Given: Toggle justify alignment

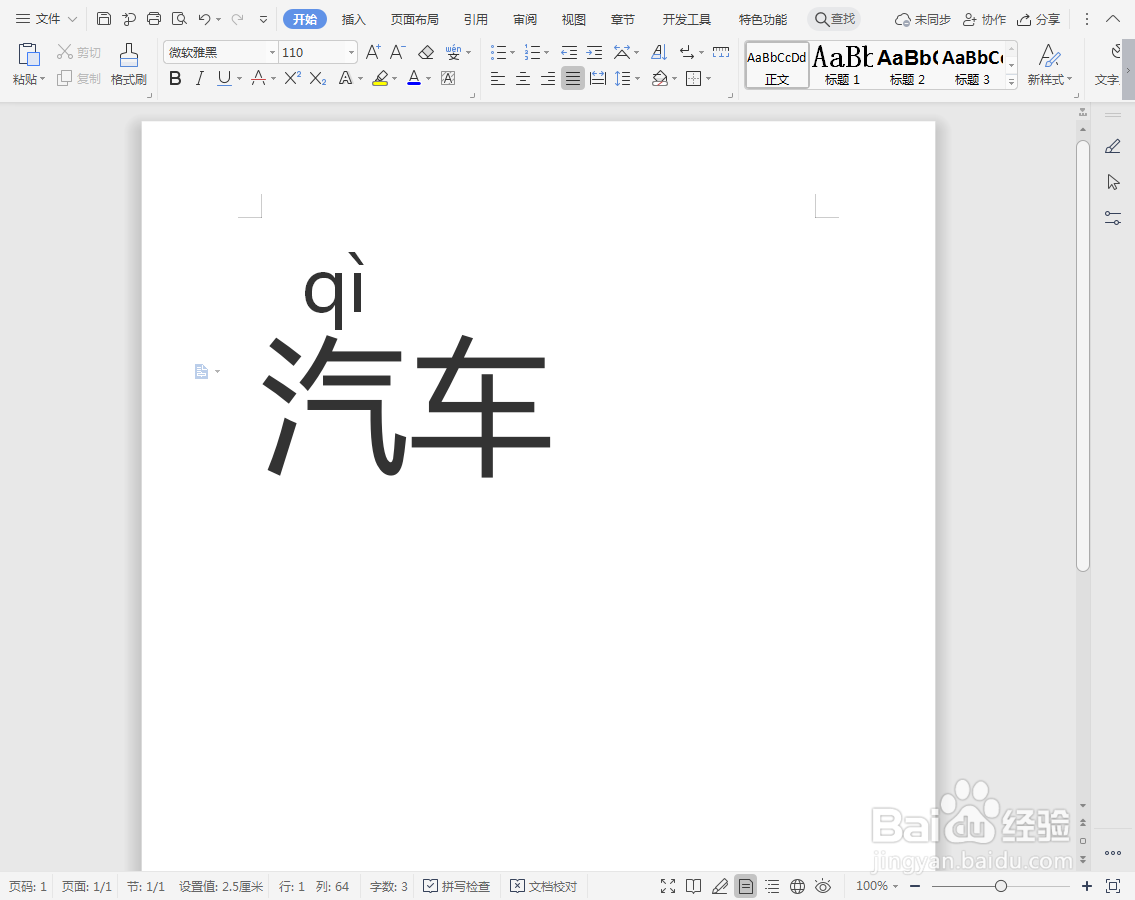Looking at the screenshot, I should coord(573,78).
